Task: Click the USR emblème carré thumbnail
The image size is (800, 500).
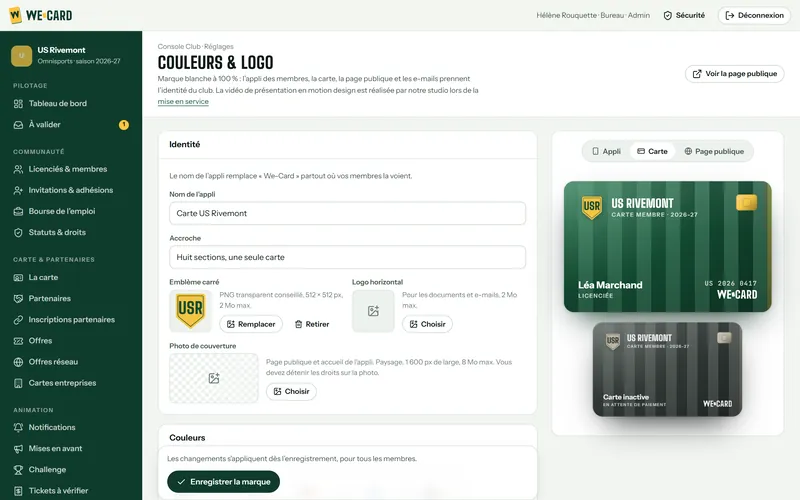Action: click(x=190, y=311)
